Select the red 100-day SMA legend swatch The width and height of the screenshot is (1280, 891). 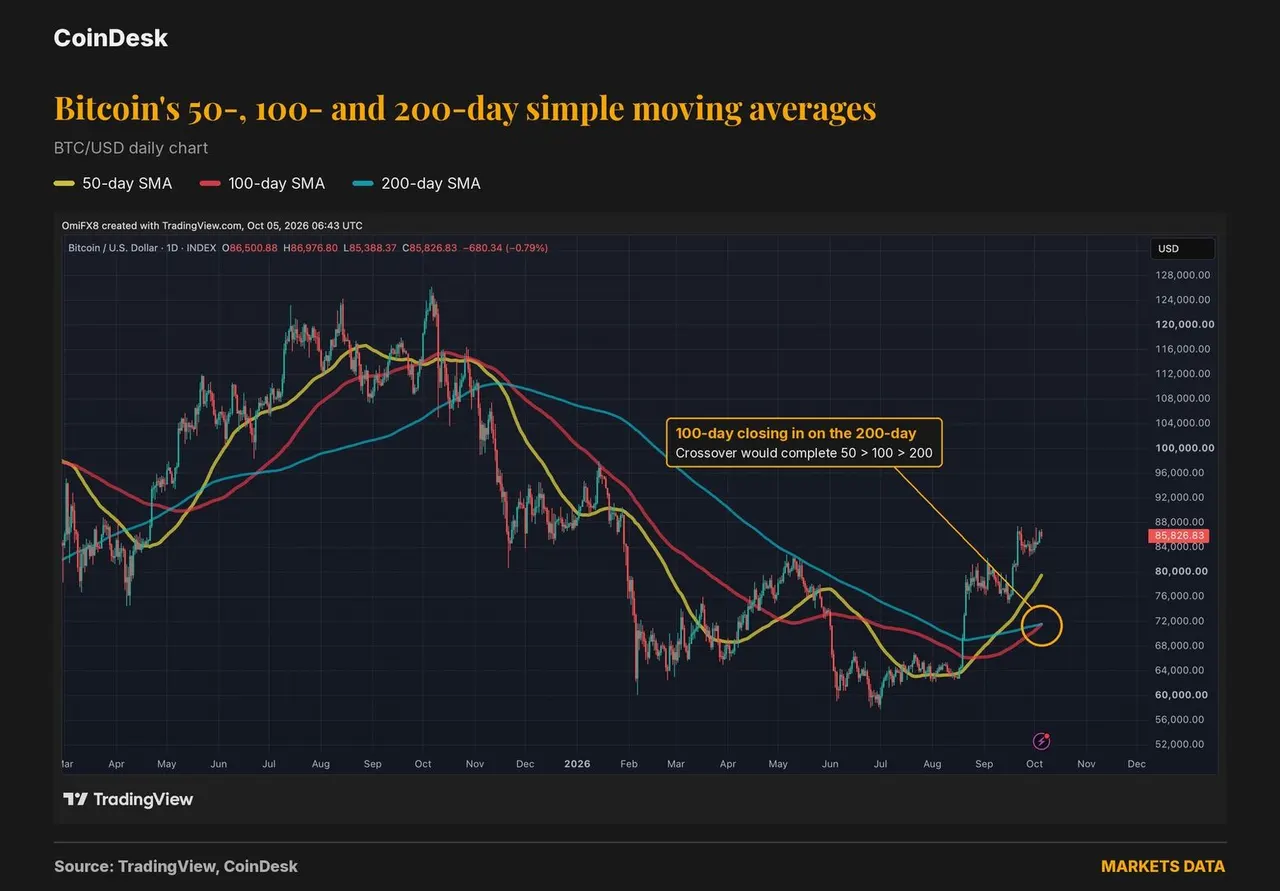pos(210,183)
